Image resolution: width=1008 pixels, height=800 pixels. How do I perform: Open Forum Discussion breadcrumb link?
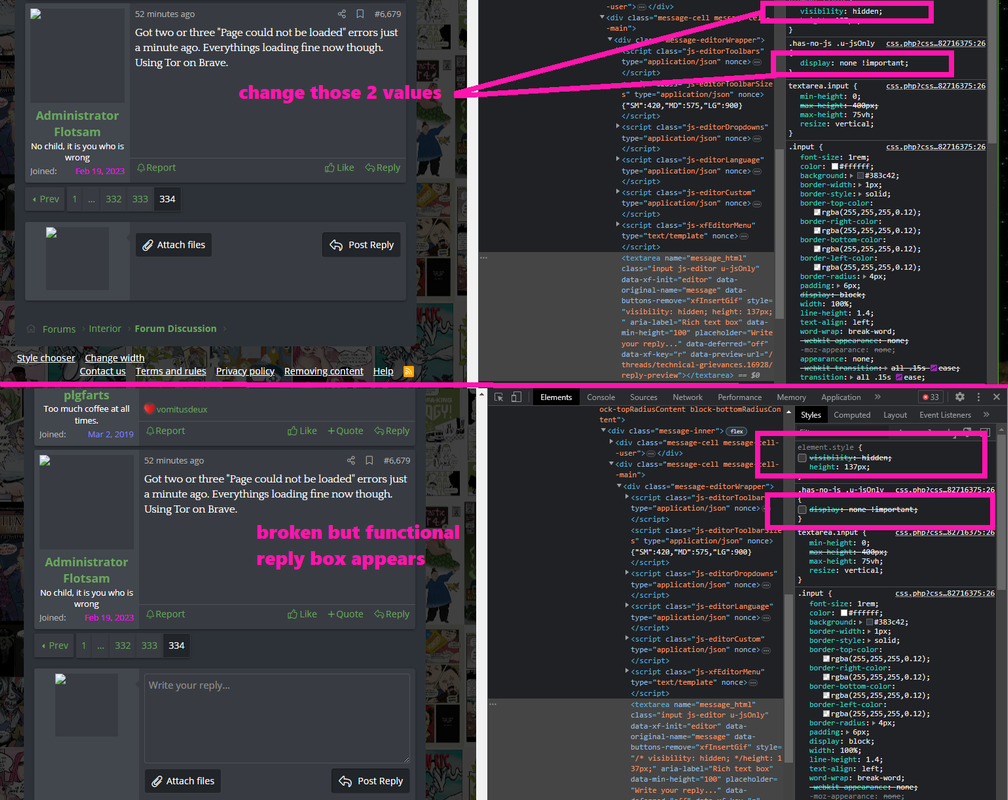[x=176, y=329]
